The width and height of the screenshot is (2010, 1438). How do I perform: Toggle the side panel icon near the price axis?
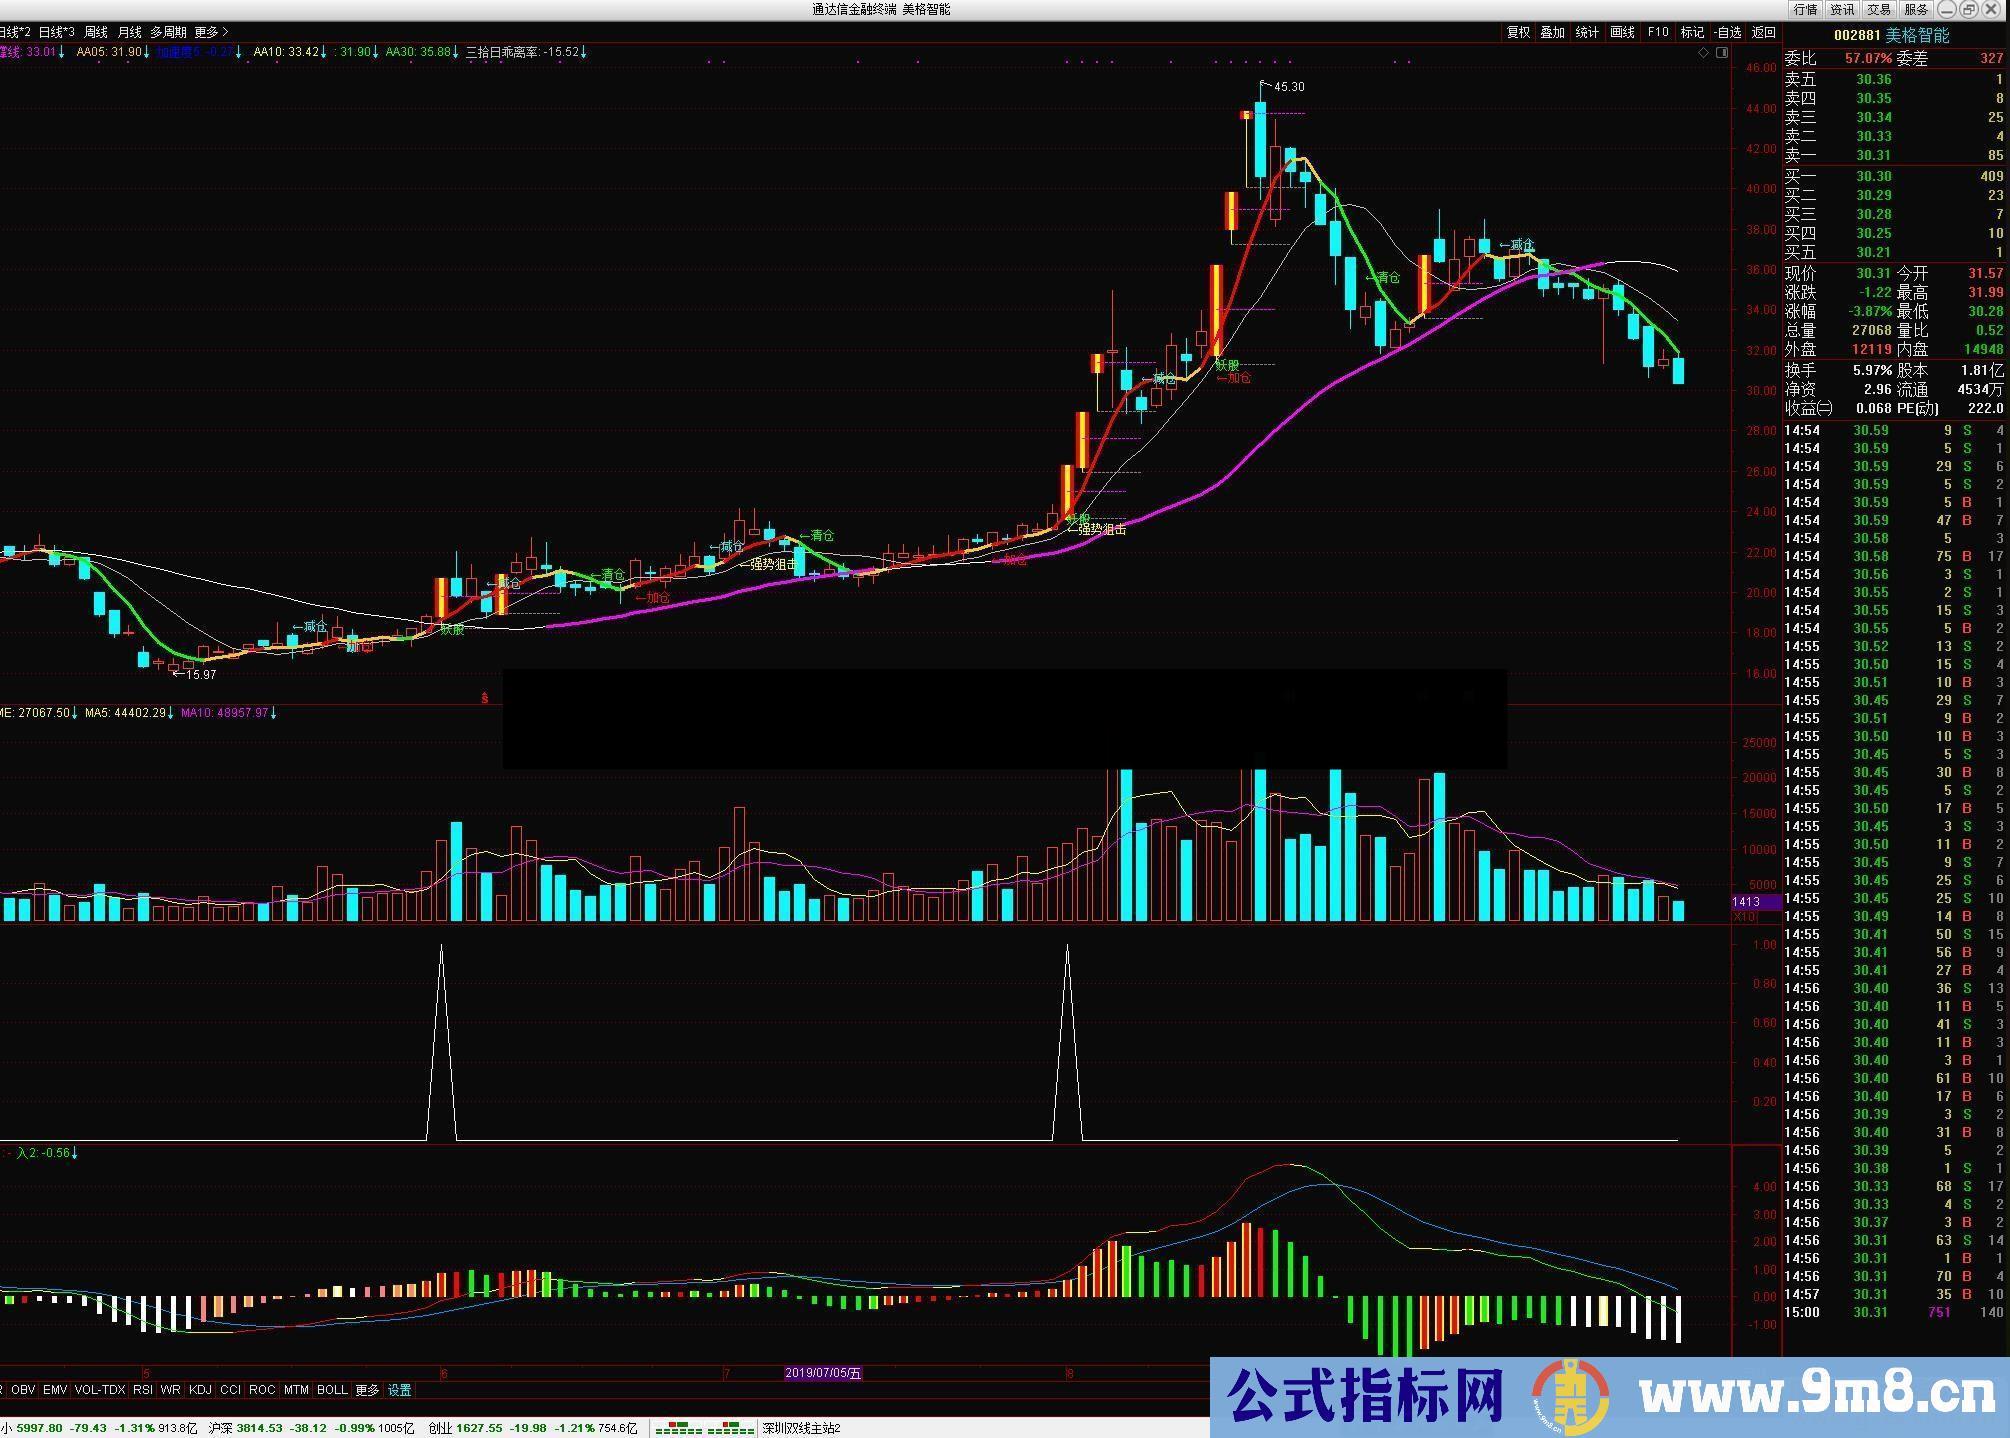click(1722, 53)
